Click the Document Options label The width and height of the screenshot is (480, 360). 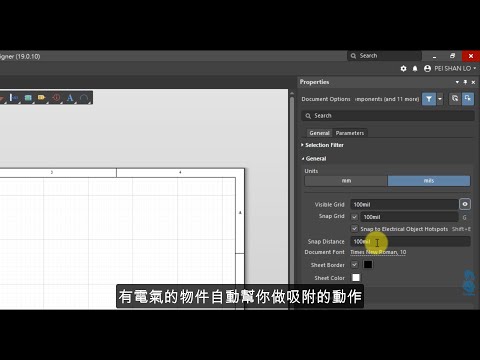(326, 99)
